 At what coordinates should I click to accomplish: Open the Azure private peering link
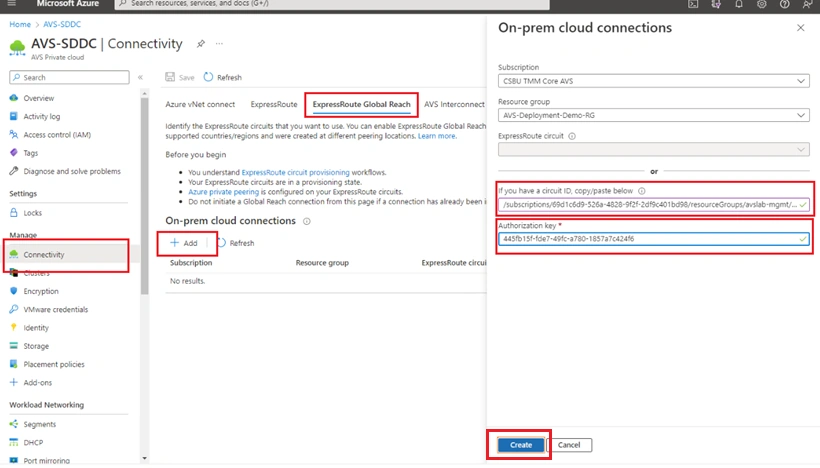pos(223,192)
